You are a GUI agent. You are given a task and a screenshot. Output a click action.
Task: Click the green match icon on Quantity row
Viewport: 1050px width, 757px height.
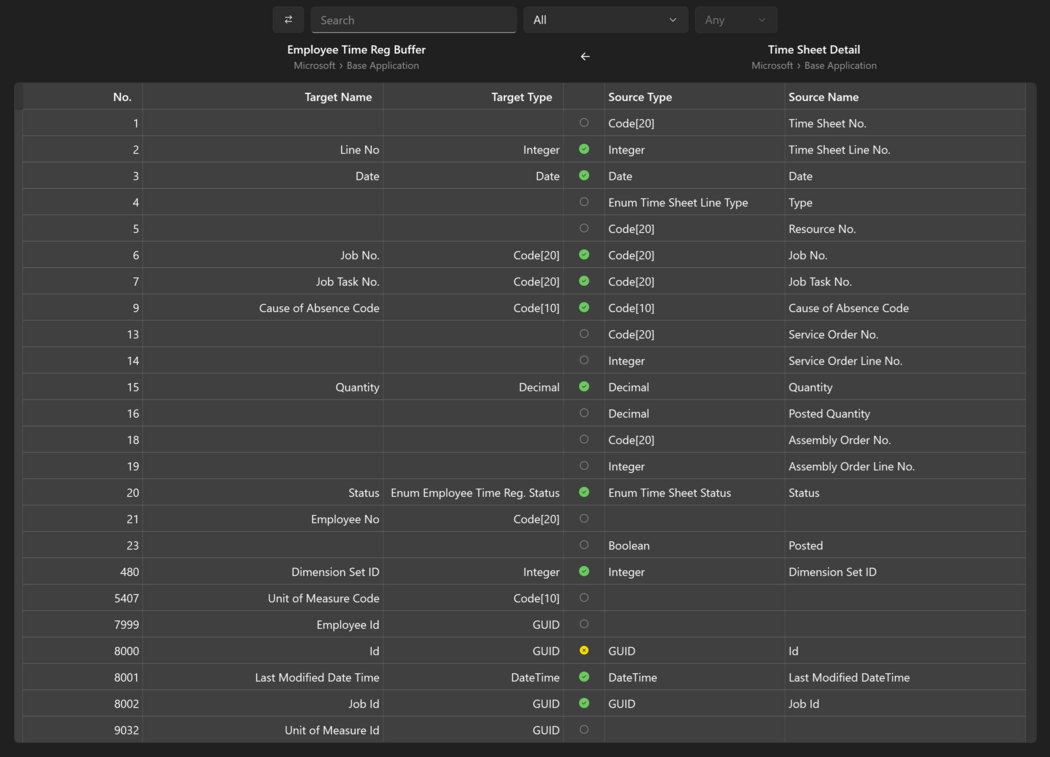click(x=584, y=387)
